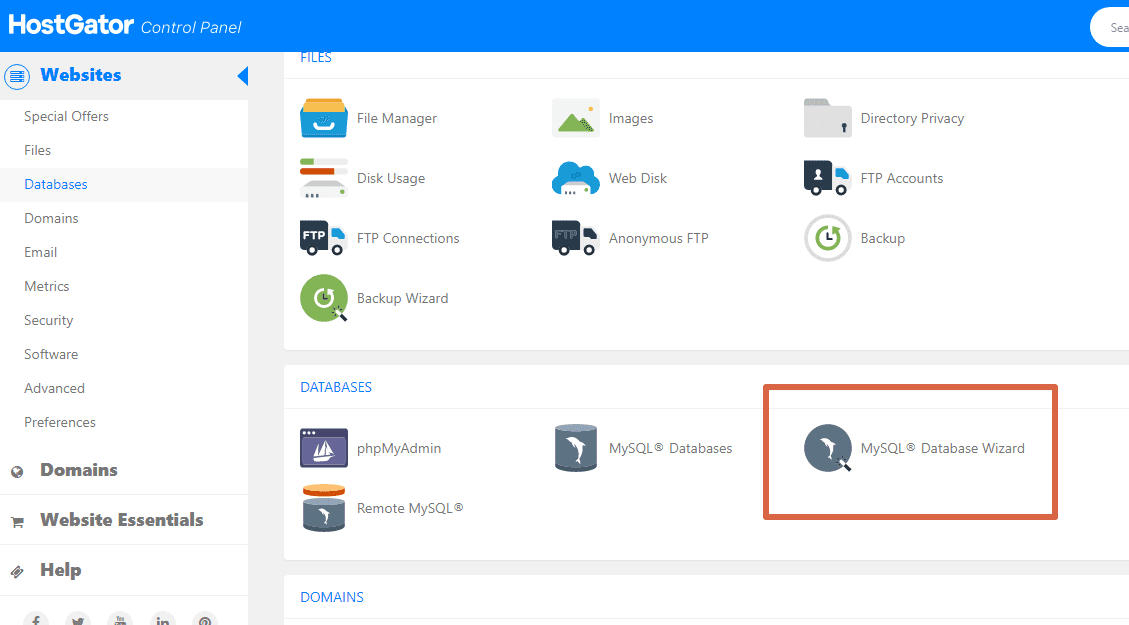Collapse the Websites sidebar arrow
The width and height of the screenshot is (1129, 625).
pyautogui.click(x=242, y=76)
